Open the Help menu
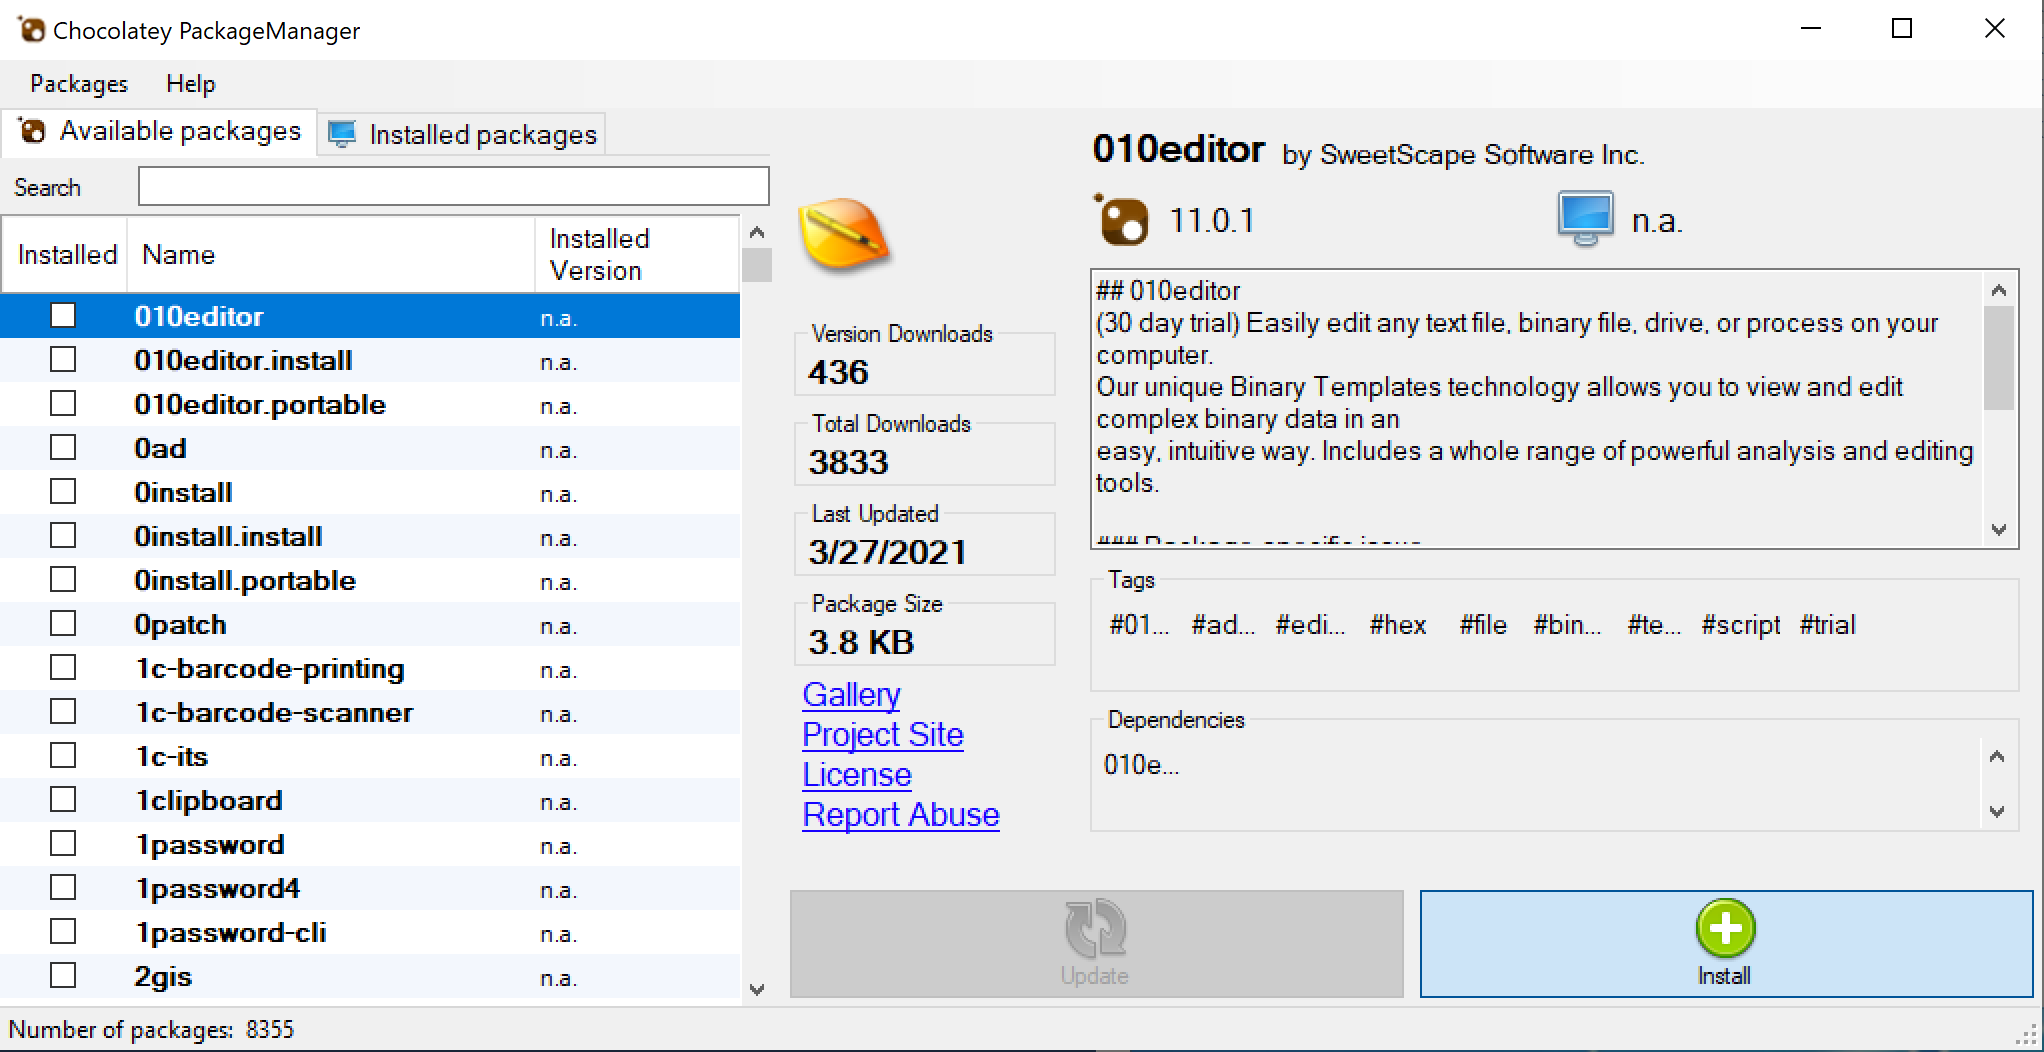 tap(190, 84)
